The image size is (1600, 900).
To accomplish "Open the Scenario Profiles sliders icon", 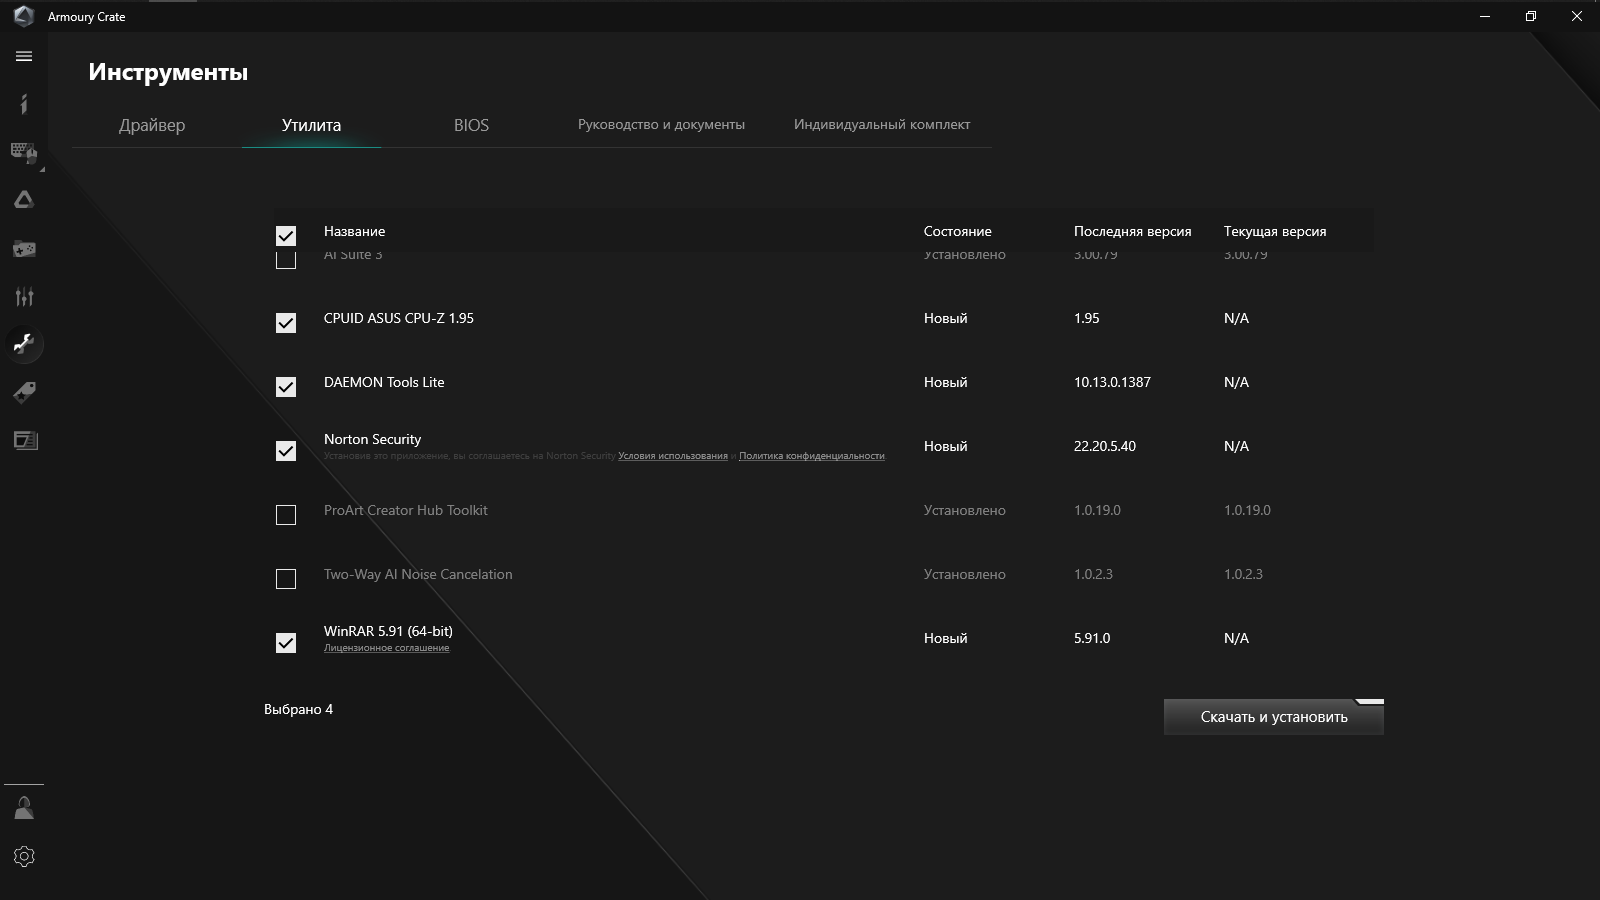I will pyautogui.click(x=24, y=296).
